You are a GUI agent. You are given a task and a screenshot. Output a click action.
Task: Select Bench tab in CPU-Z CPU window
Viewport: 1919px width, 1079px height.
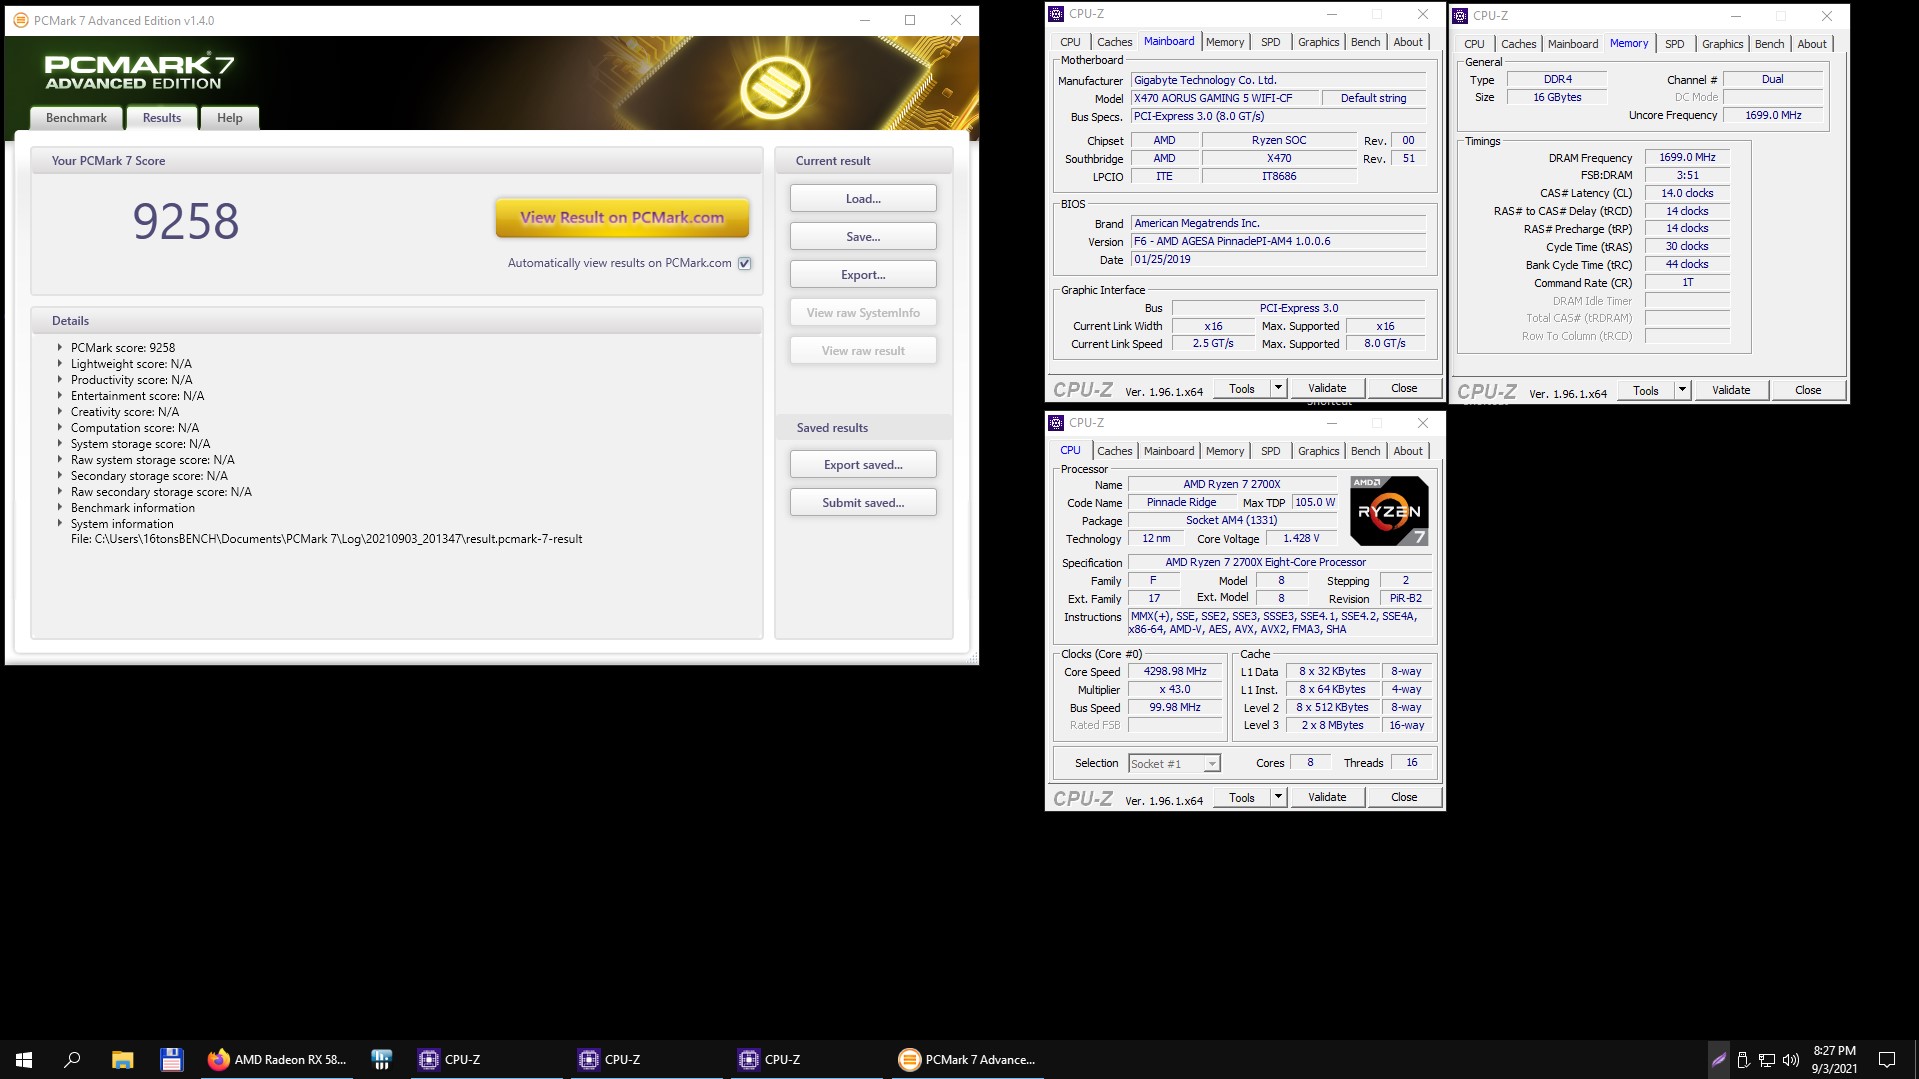pyautogui.click(x=1365, y=451)
